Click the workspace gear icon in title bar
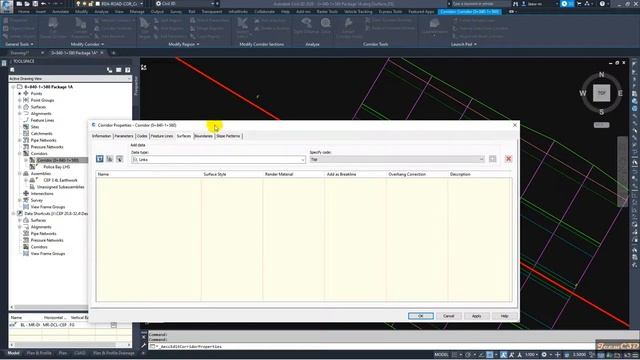Viewport: 640px width, 360px height. pyautogui.click(x=158, y=4)
